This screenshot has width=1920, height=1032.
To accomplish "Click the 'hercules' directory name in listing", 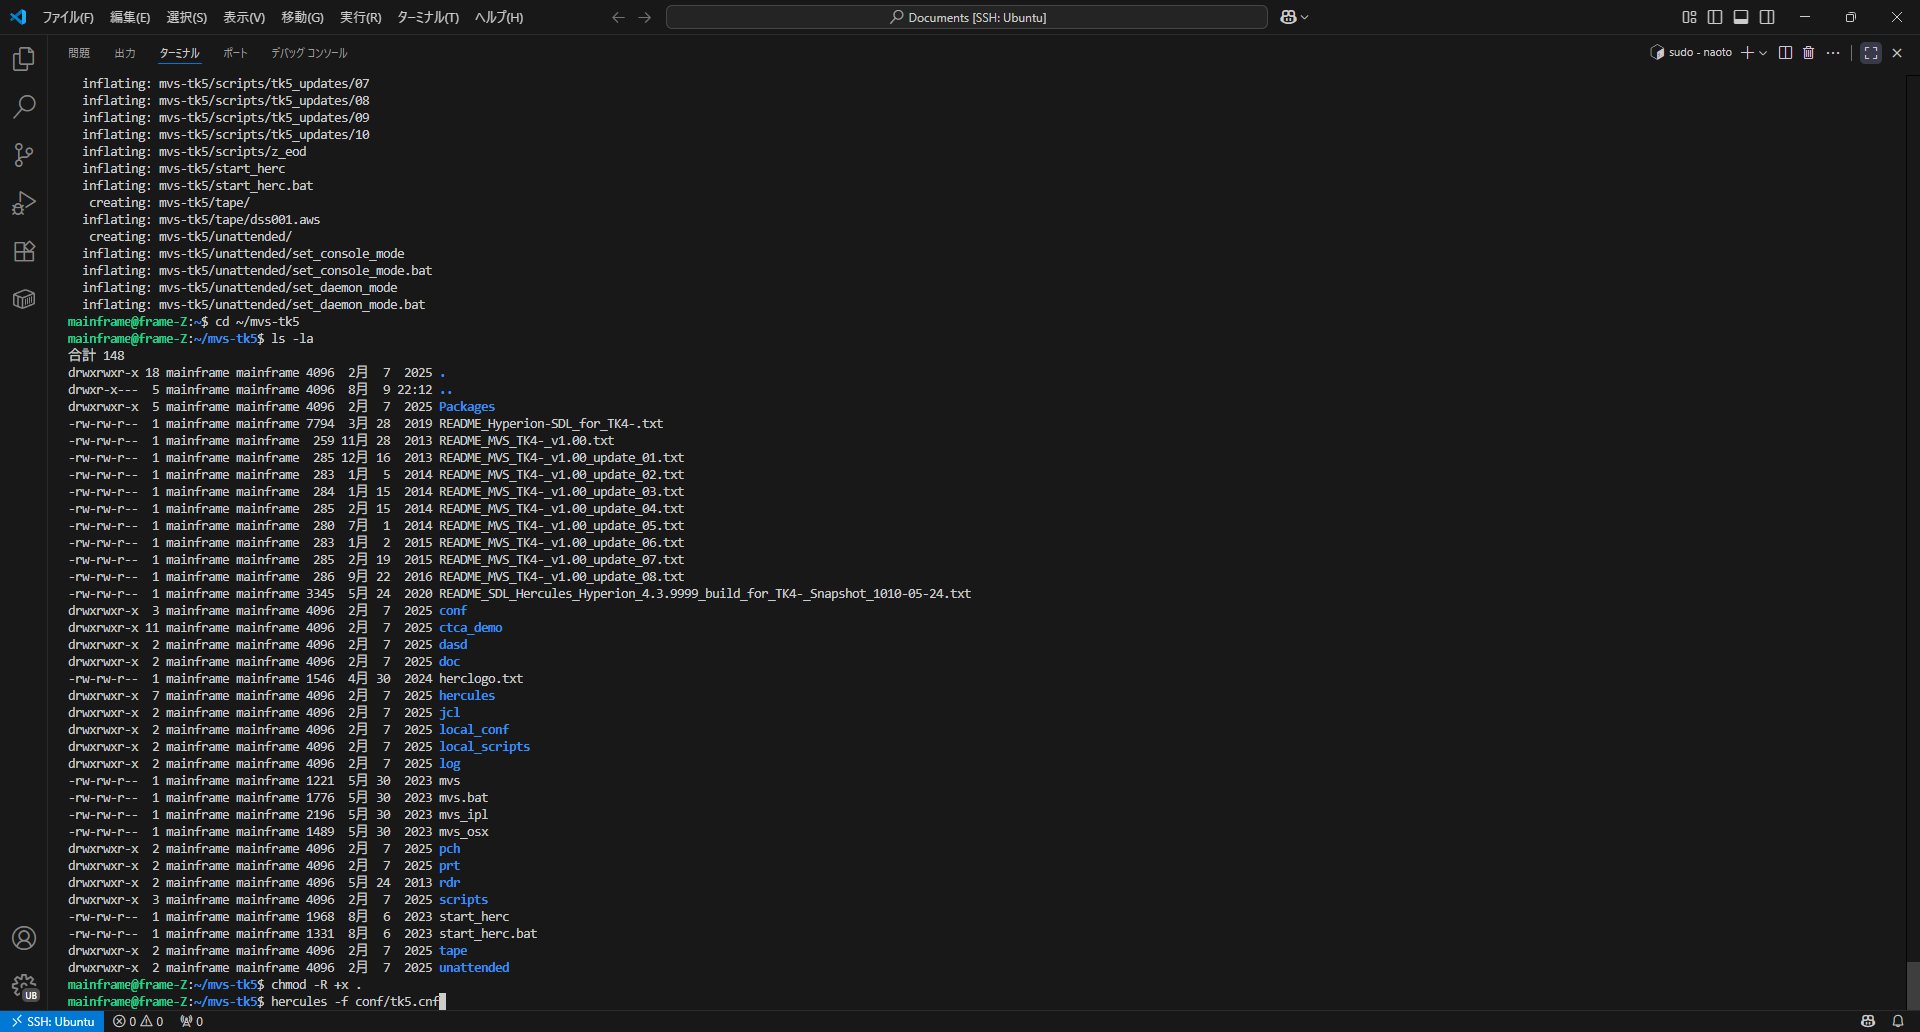I will (x=467, y=695).
